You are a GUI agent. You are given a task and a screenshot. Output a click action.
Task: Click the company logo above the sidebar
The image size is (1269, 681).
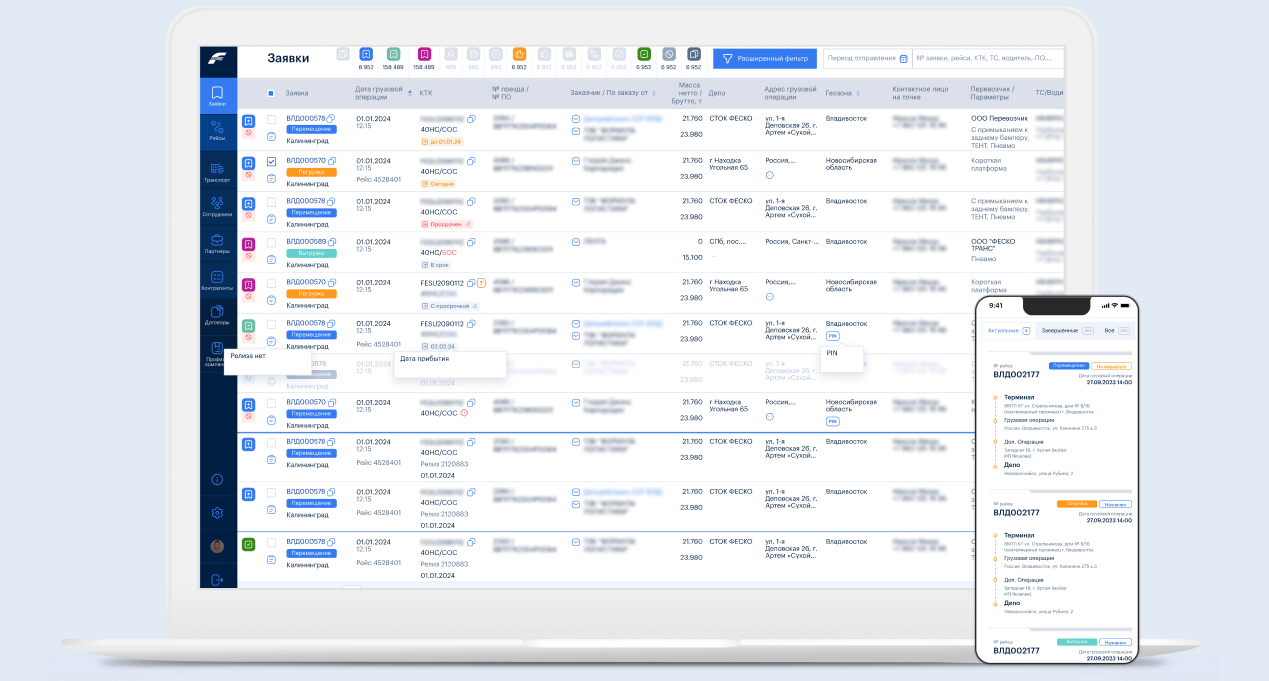click(218, 59)
